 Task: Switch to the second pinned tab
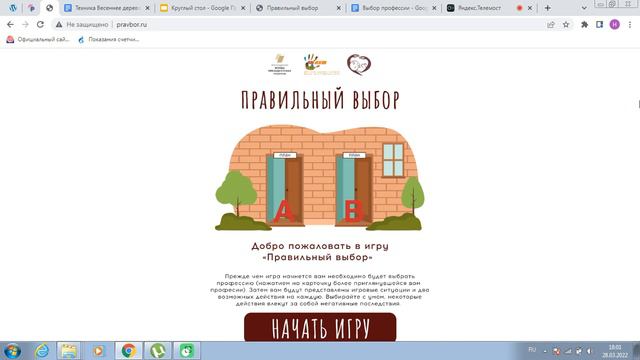(x=31, y=8)
